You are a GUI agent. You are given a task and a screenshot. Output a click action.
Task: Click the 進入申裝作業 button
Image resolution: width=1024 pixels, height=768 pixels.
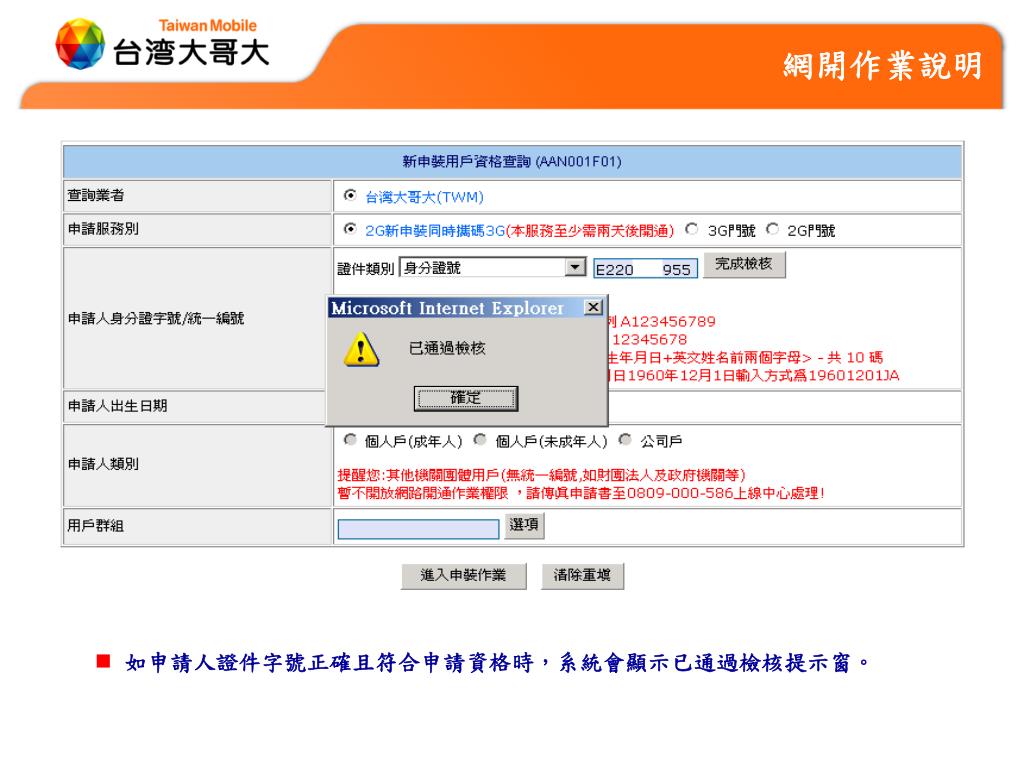click(x=463, y=575)
